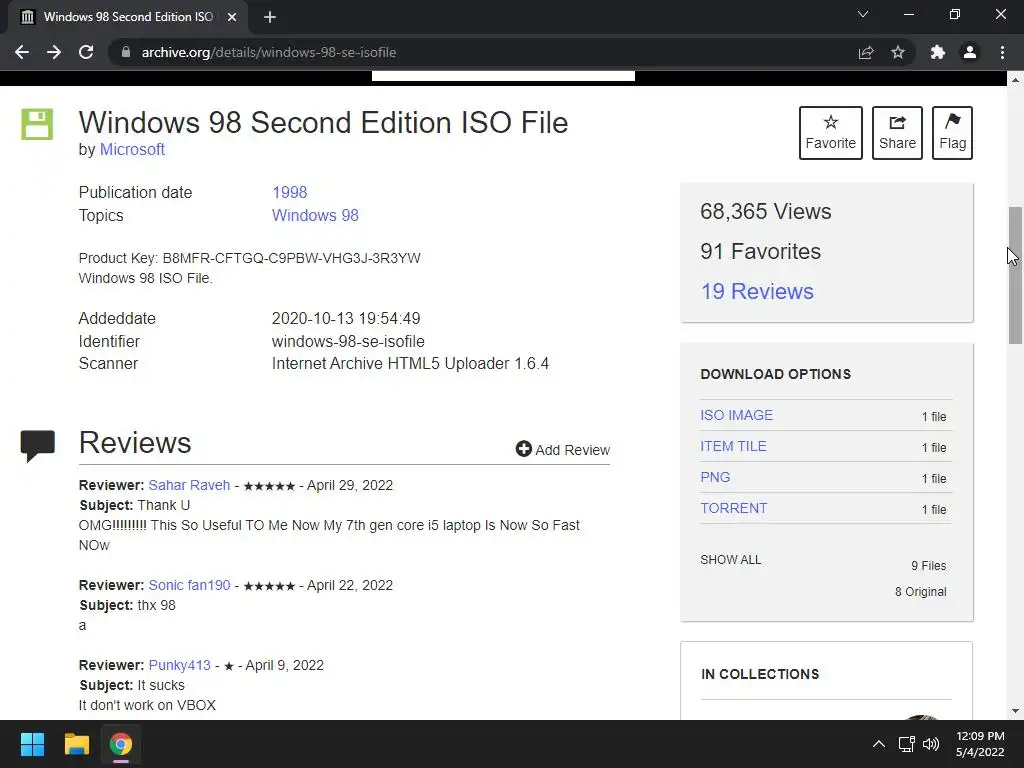This screenshot has height=768, width=1024.
Task: Click the Internet Archive HTML5 Uploader scanner value
Action: pos(410,364)
